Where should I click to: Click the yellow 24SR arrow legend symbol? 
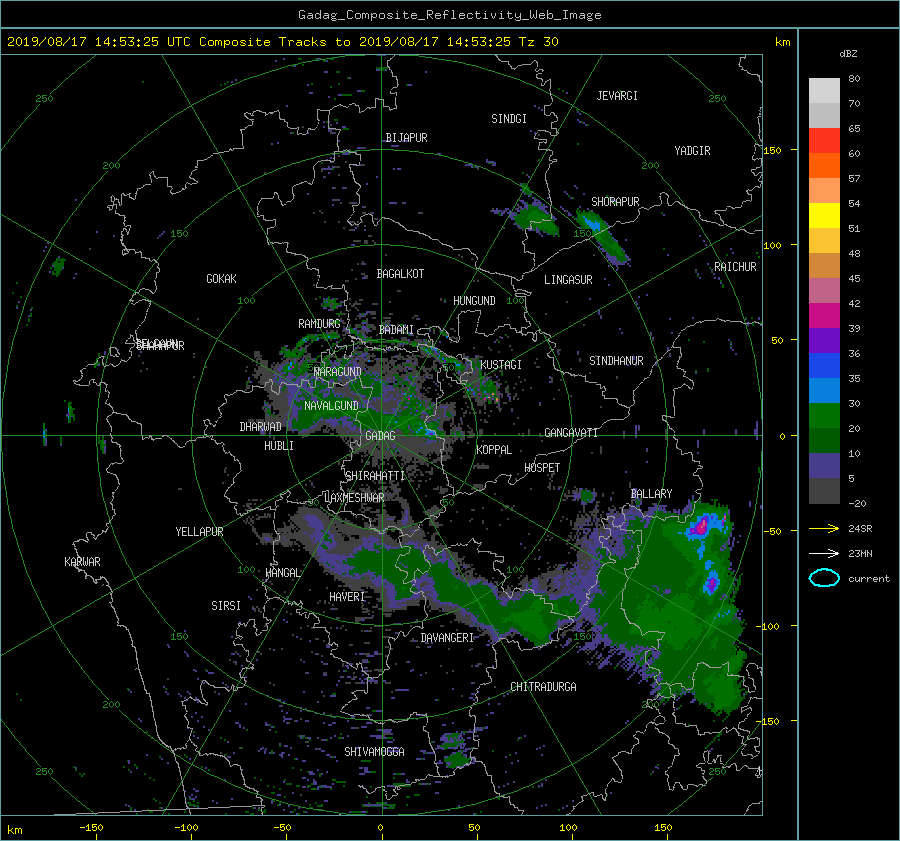(824, 528)
